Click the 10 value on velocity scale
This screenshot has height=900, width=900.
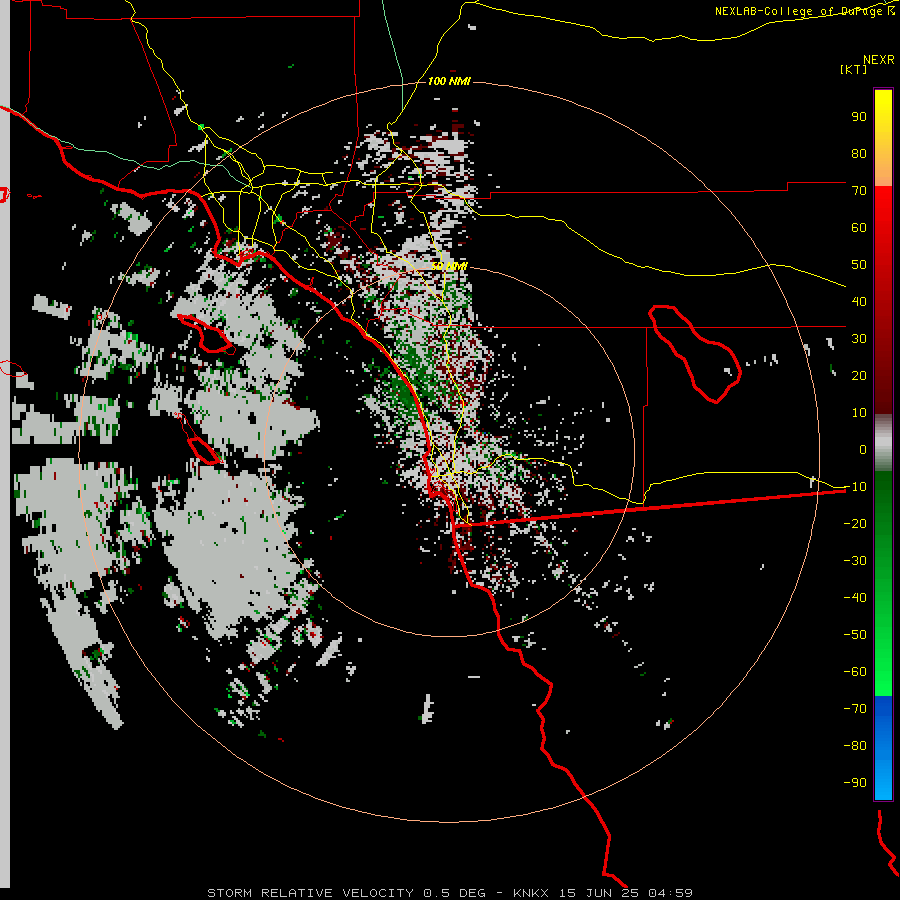(859, 413)
